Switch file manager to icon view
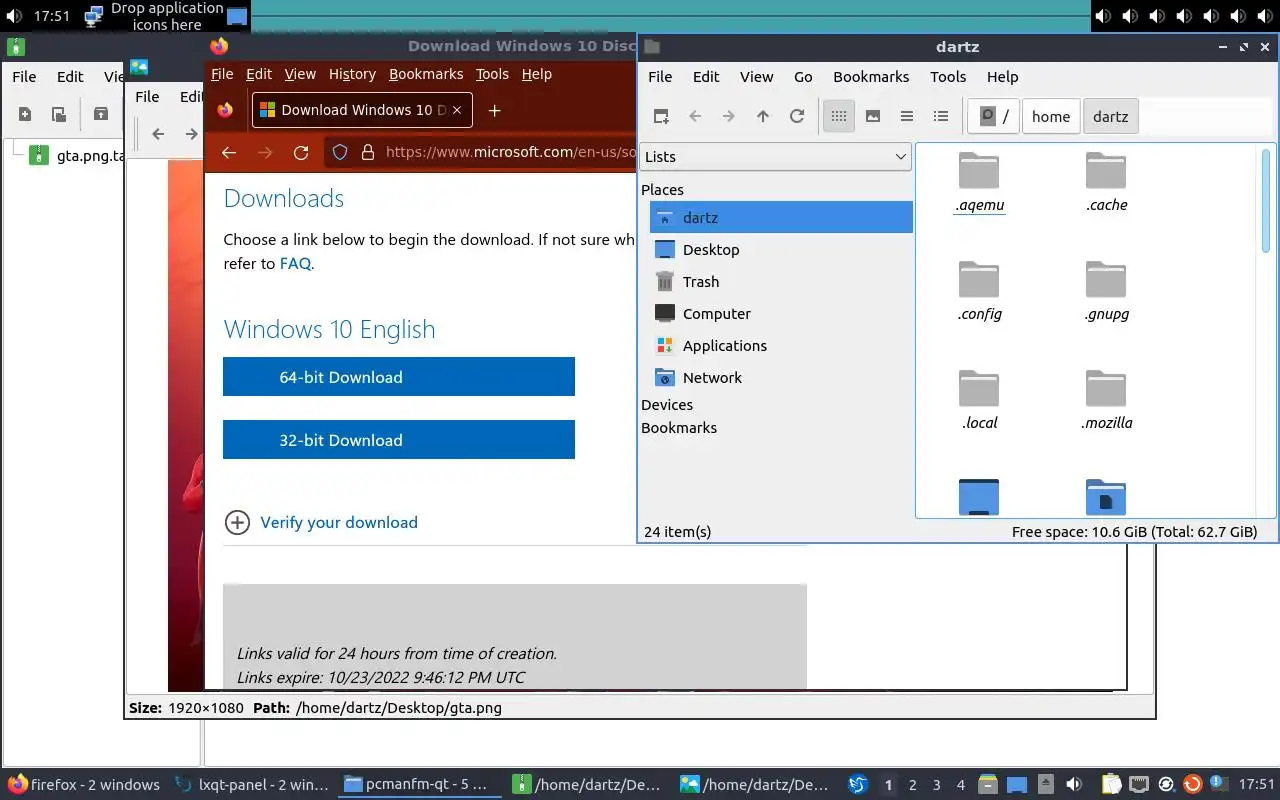The image size is (1280, 800). point(839,116)
